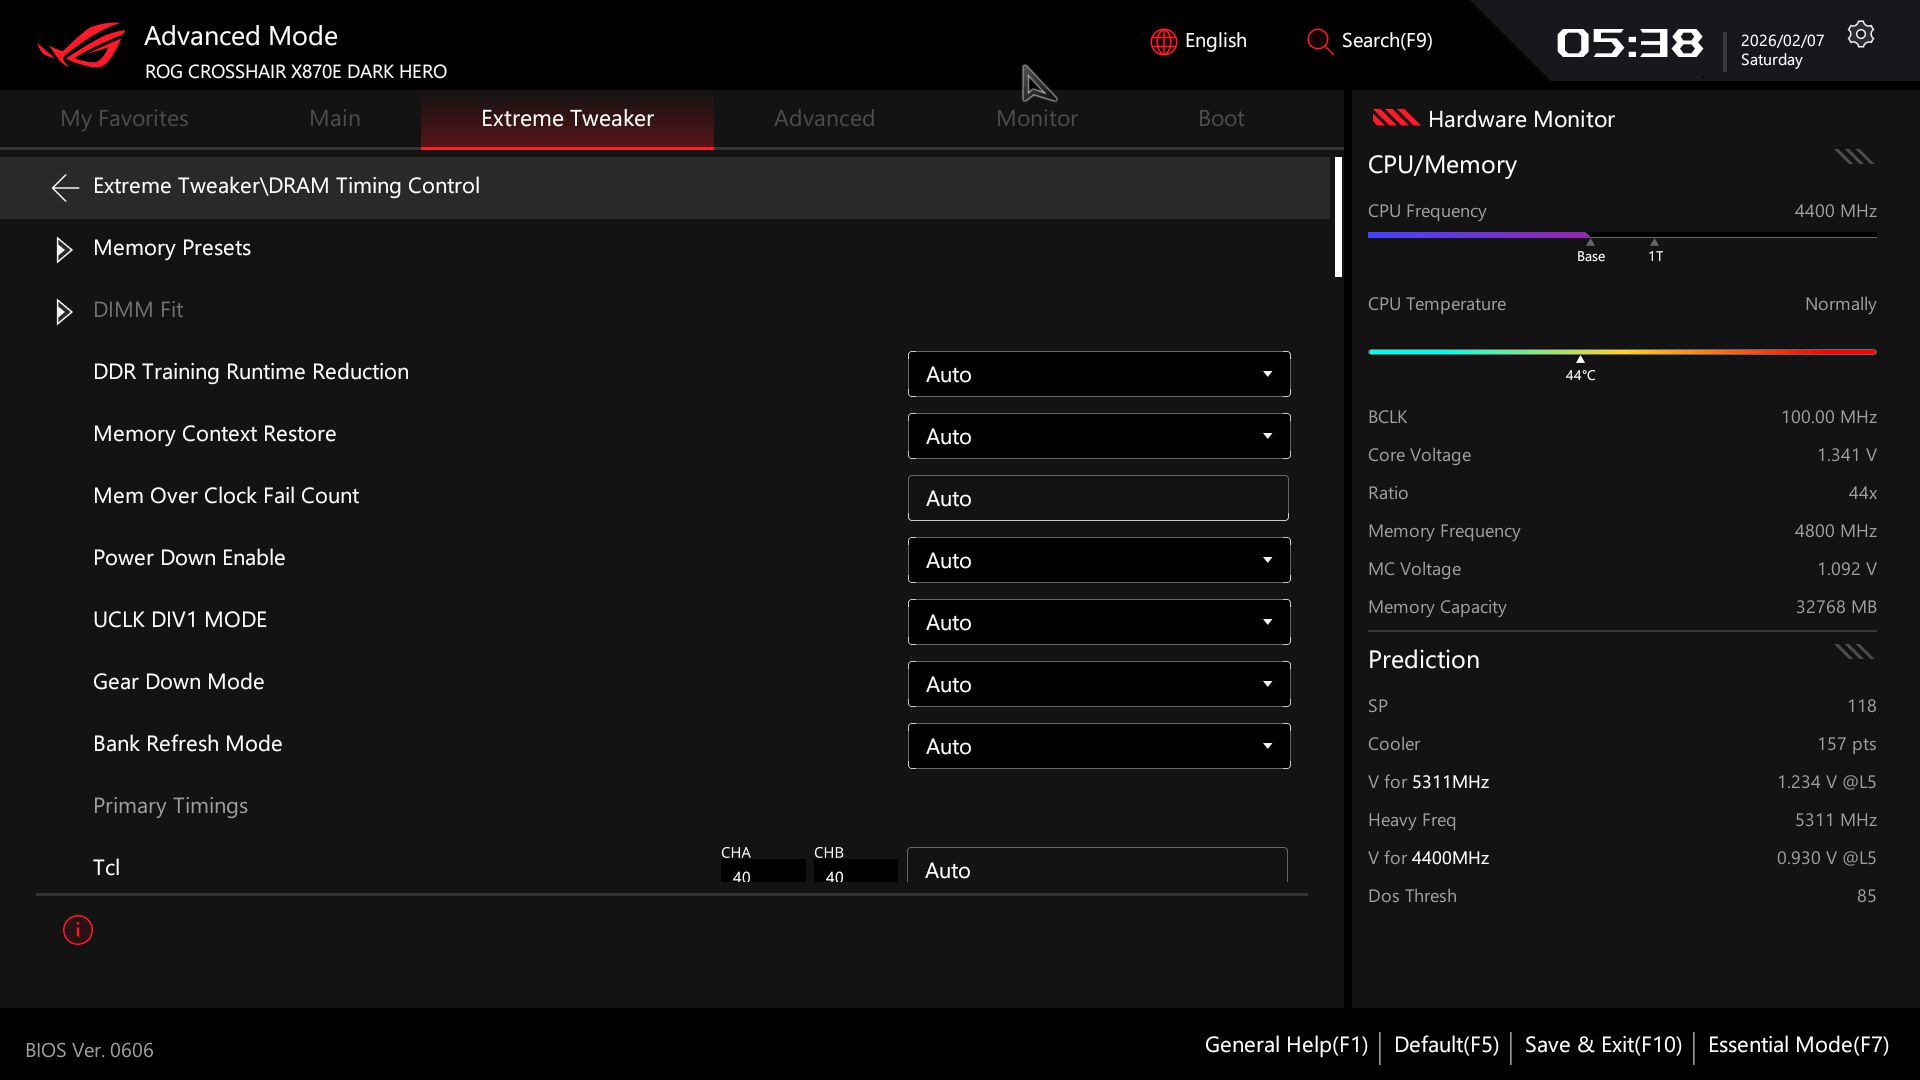Switch to the Advanced tab
1920x1080 pixels.
tap(824, 118)
